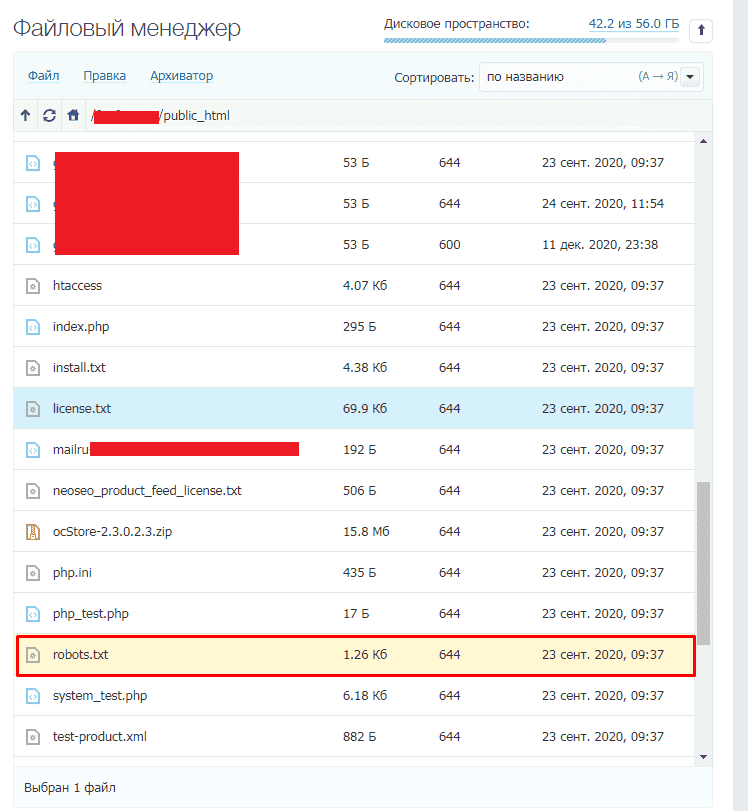The width and height of the screenshot is (748, 811).
Task: Click the upload arrow button beside disk space
Action: click(701, 30)
